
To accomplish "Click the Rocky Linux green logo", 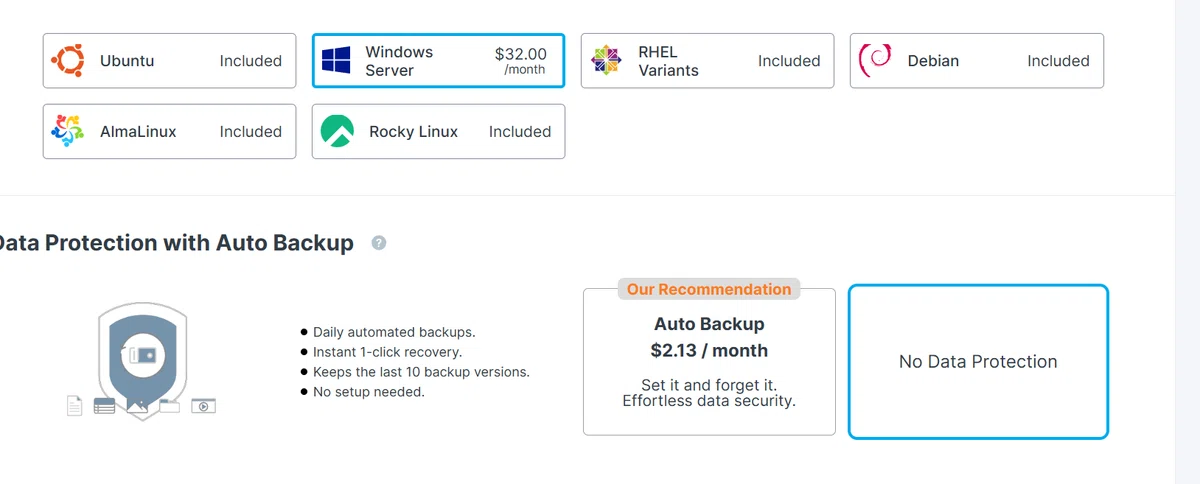I will click(x=336, y=131).
